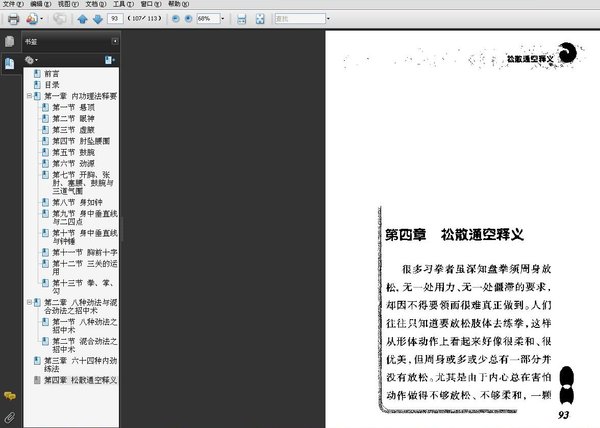Go to previous page with up arrow

point(82,19)
